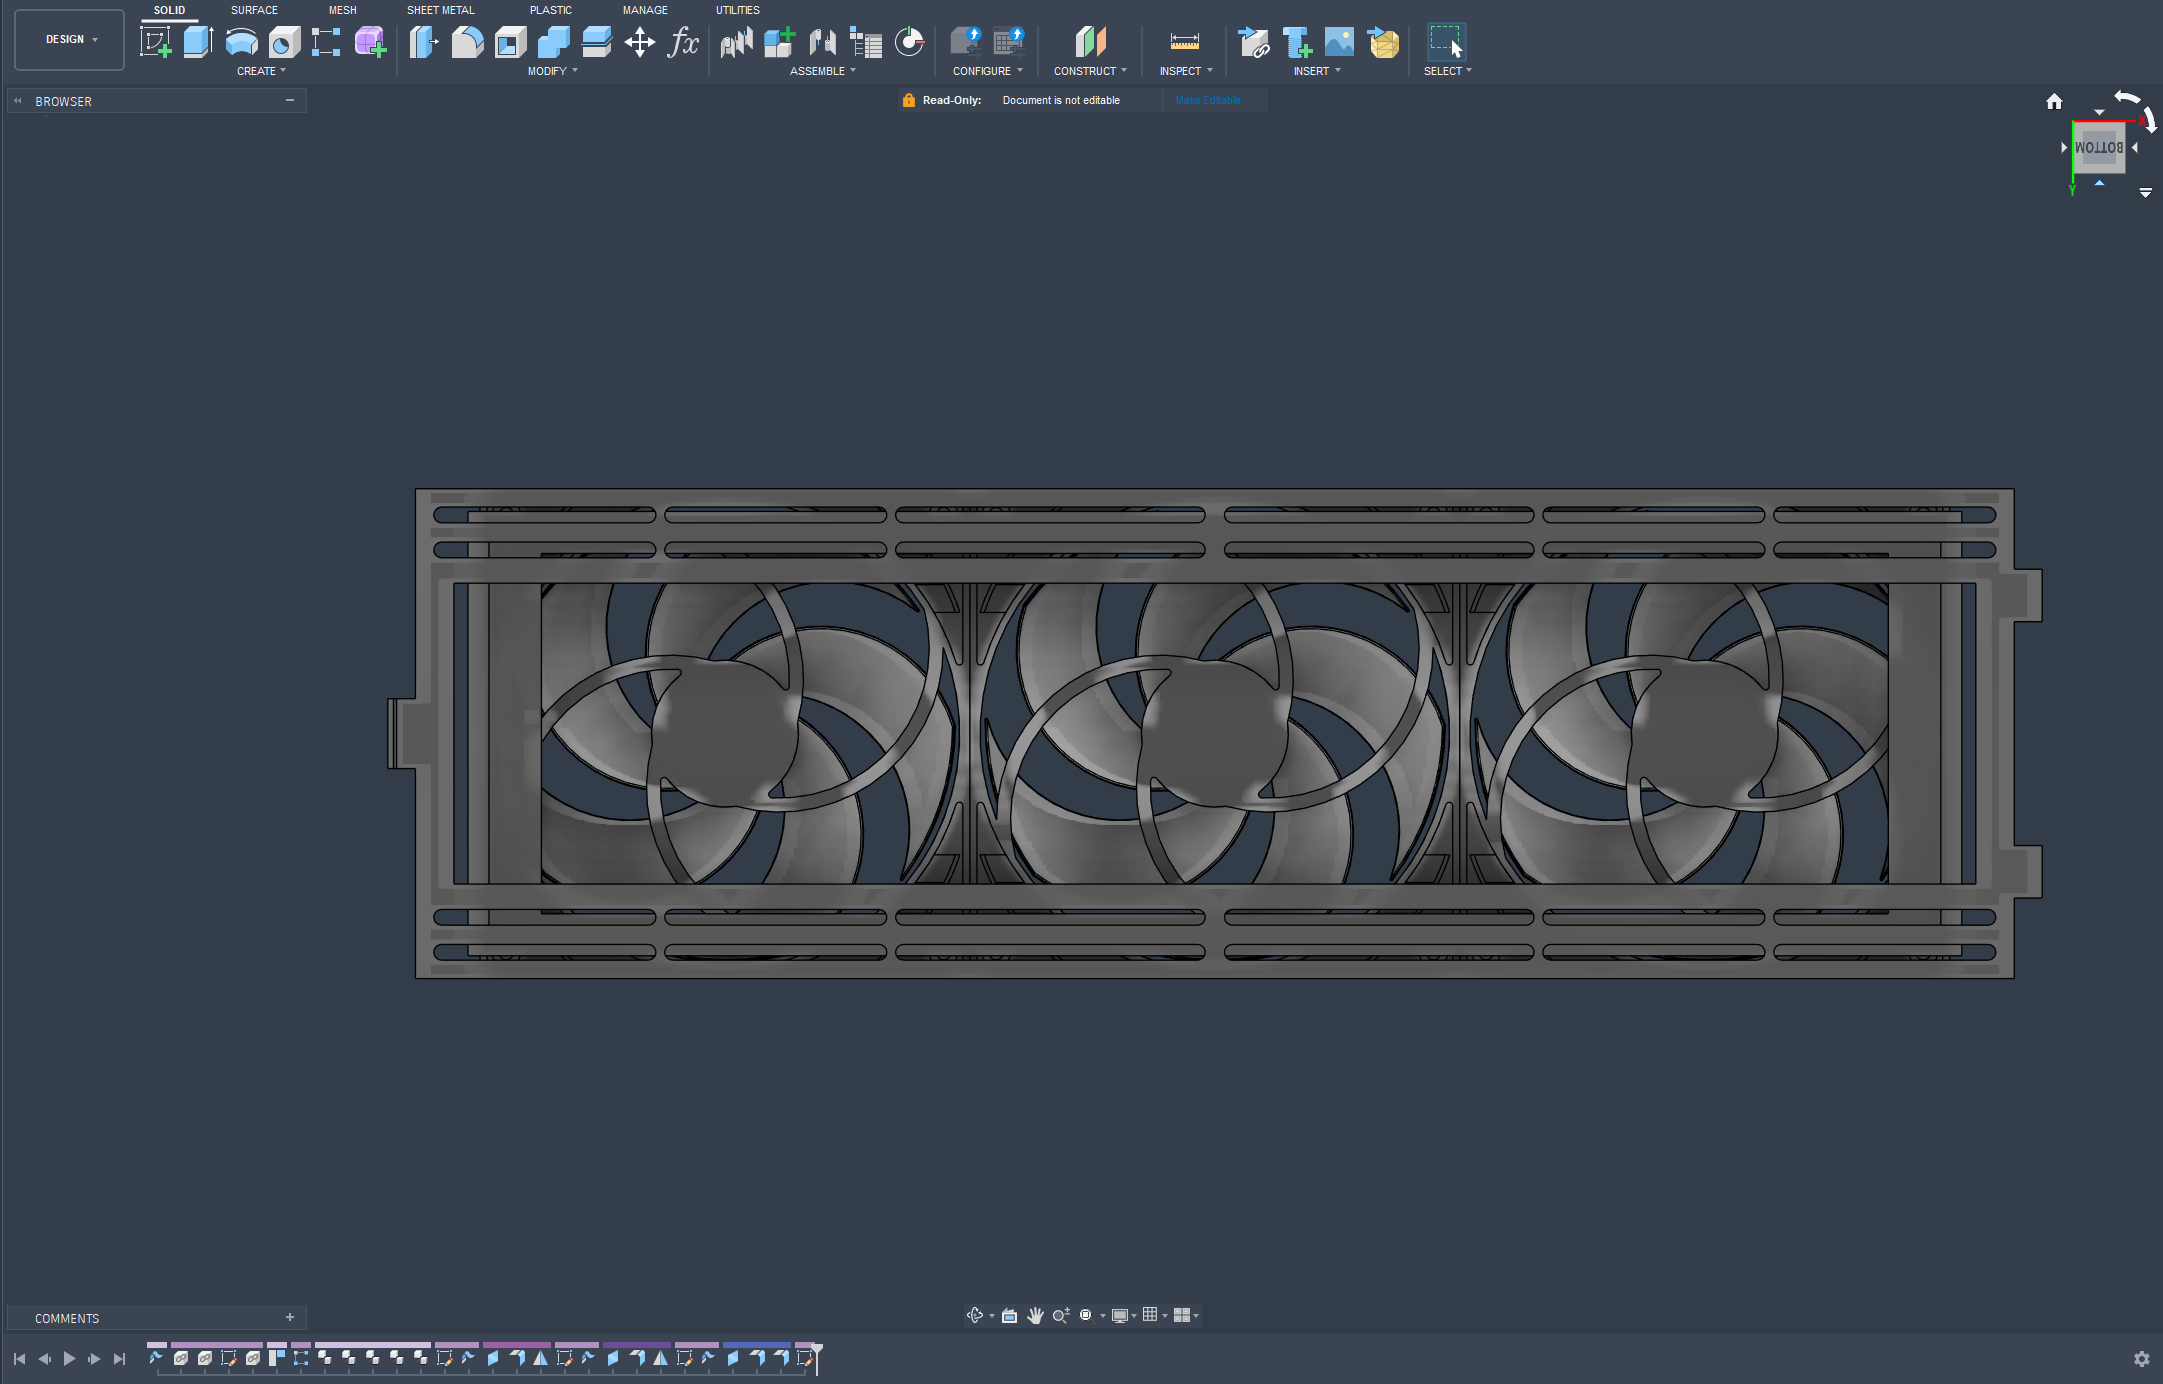2163x1384 pixels.
Task: Click the BOTTOM face of the ViewCube
Action: pos(2098,148)
